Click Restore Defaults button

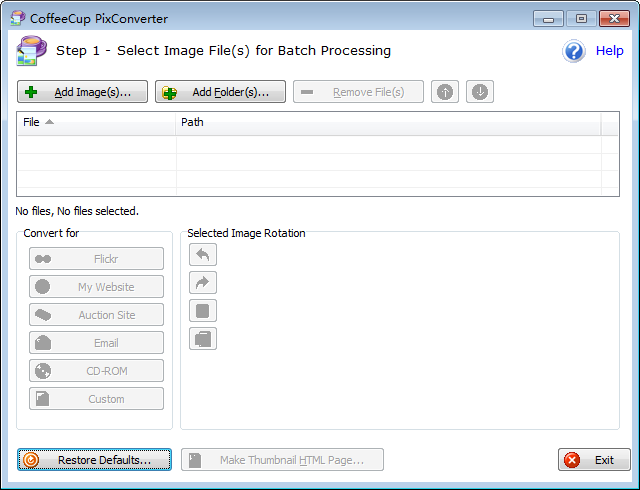click(94, 460)
